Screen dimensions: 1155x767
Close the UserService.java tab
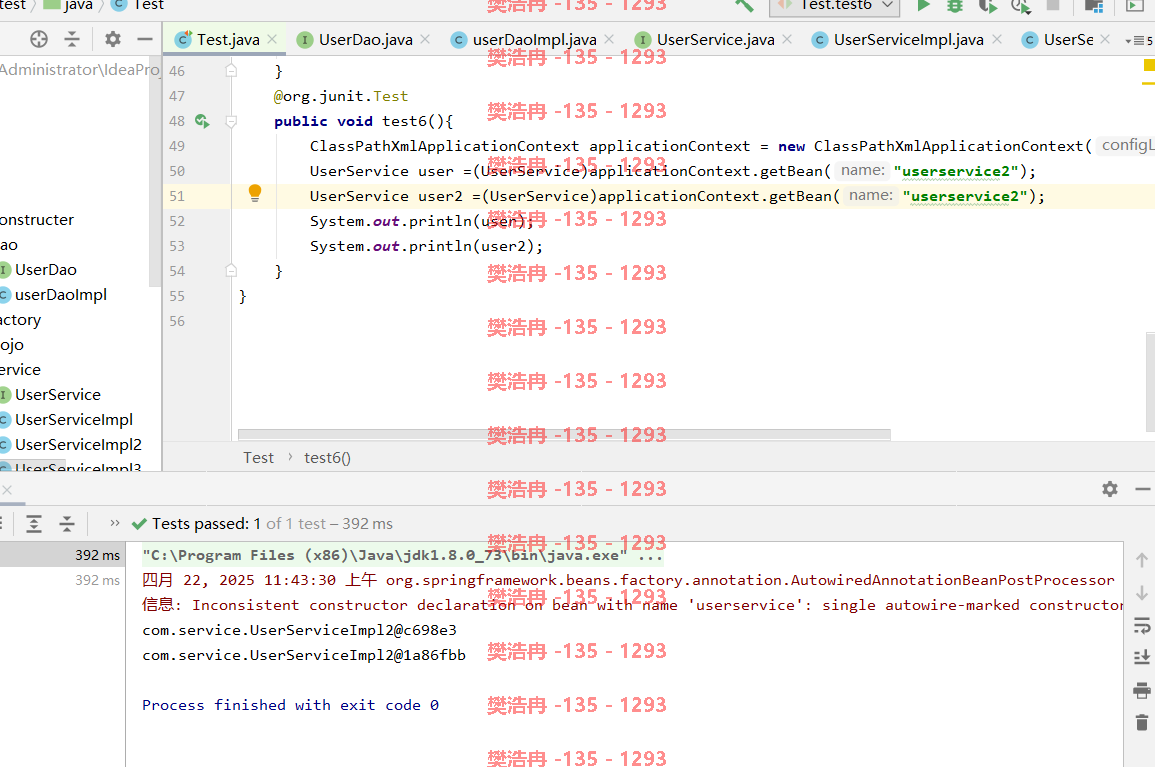pyautogui.click(x=787, y=39)
